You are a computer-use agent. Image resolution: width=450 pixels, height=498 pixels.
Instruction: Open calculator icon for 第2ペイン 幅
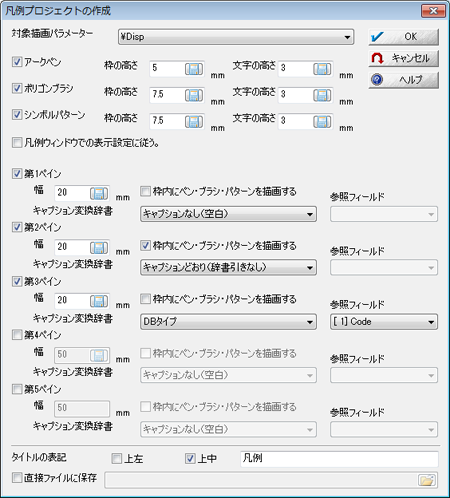(x=99, y=247)
